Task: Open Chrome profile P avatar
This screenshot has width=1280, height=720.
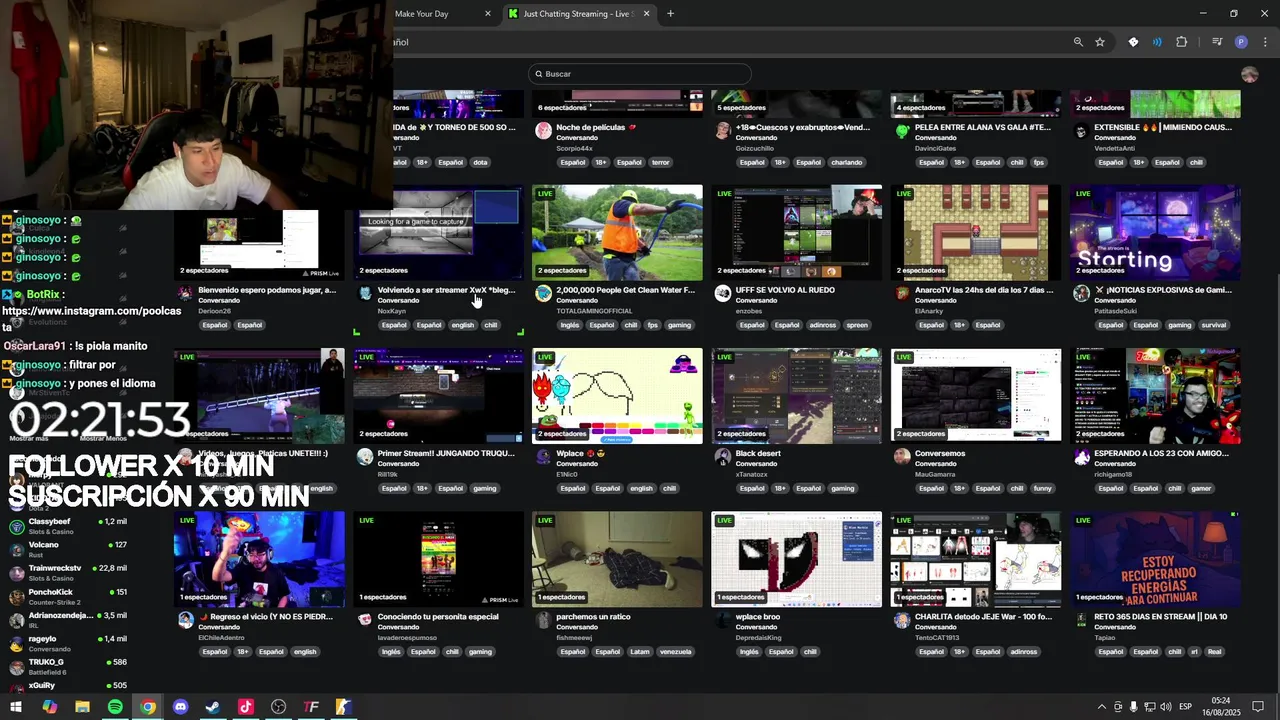Action: click(x=1241, y=42)
